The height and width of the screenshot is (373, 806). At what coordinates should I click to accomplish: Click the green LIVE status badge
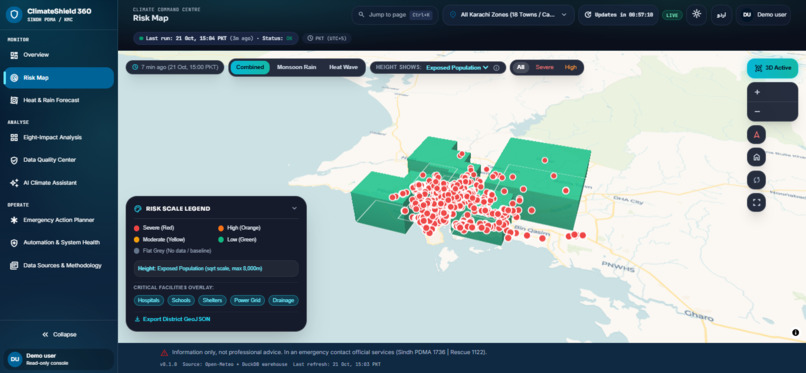672,15
